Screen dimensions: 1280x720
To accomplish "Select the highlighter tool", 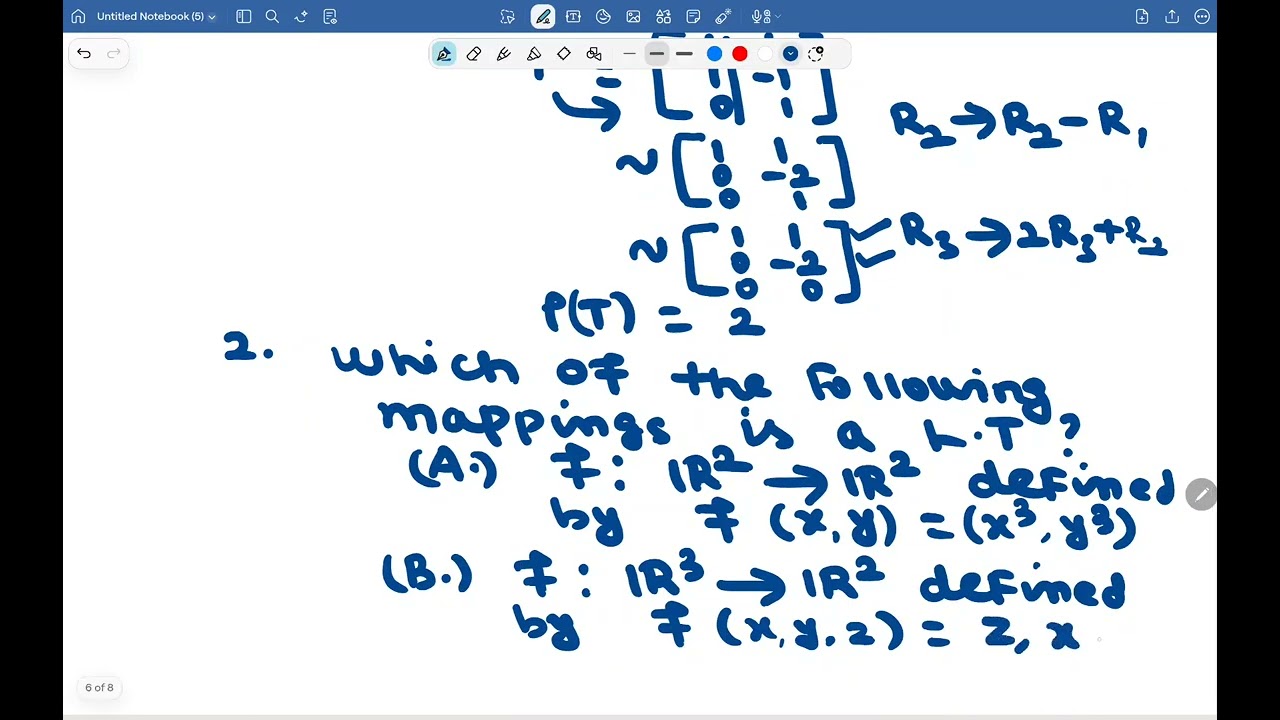I will pyautogui.click(x=534, y=53).
